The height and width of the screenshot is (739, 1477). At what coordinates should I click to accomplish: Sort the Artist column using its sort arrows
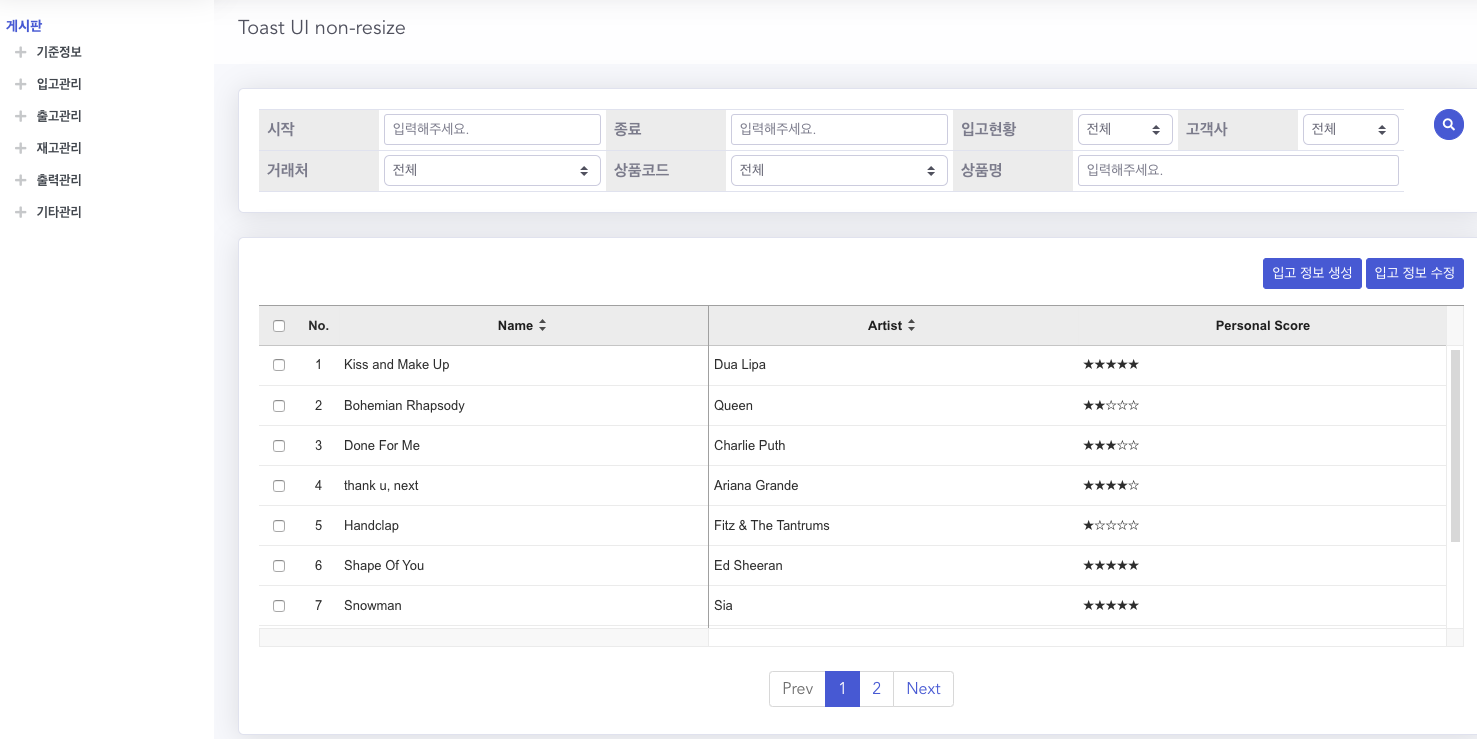coord(911,325)
